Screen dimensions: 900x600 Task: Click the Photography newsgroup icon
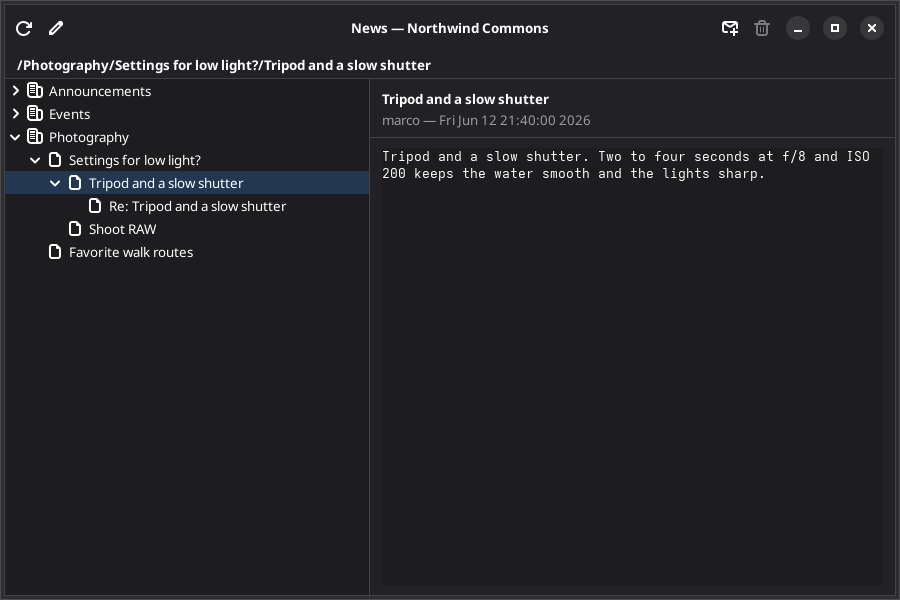(35, 137)
